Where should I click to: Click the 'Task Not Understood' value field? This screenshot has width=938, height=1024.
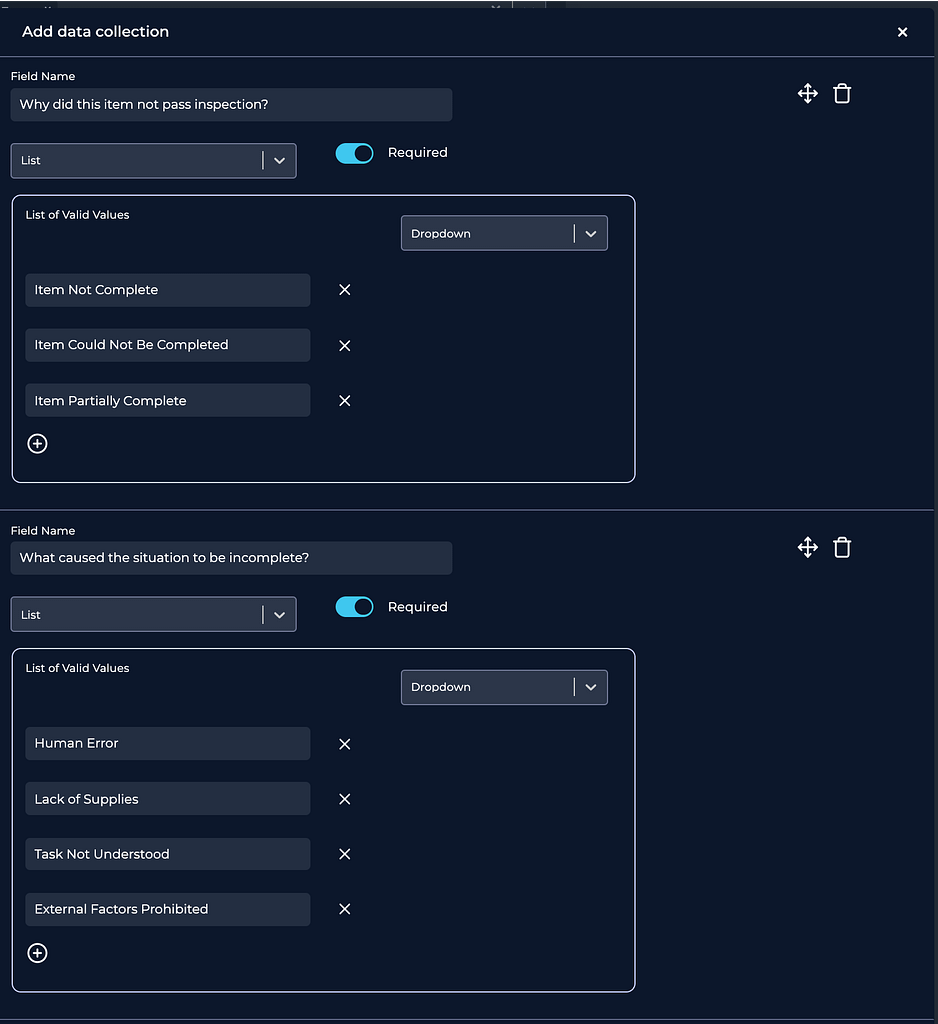pos(167,854)
